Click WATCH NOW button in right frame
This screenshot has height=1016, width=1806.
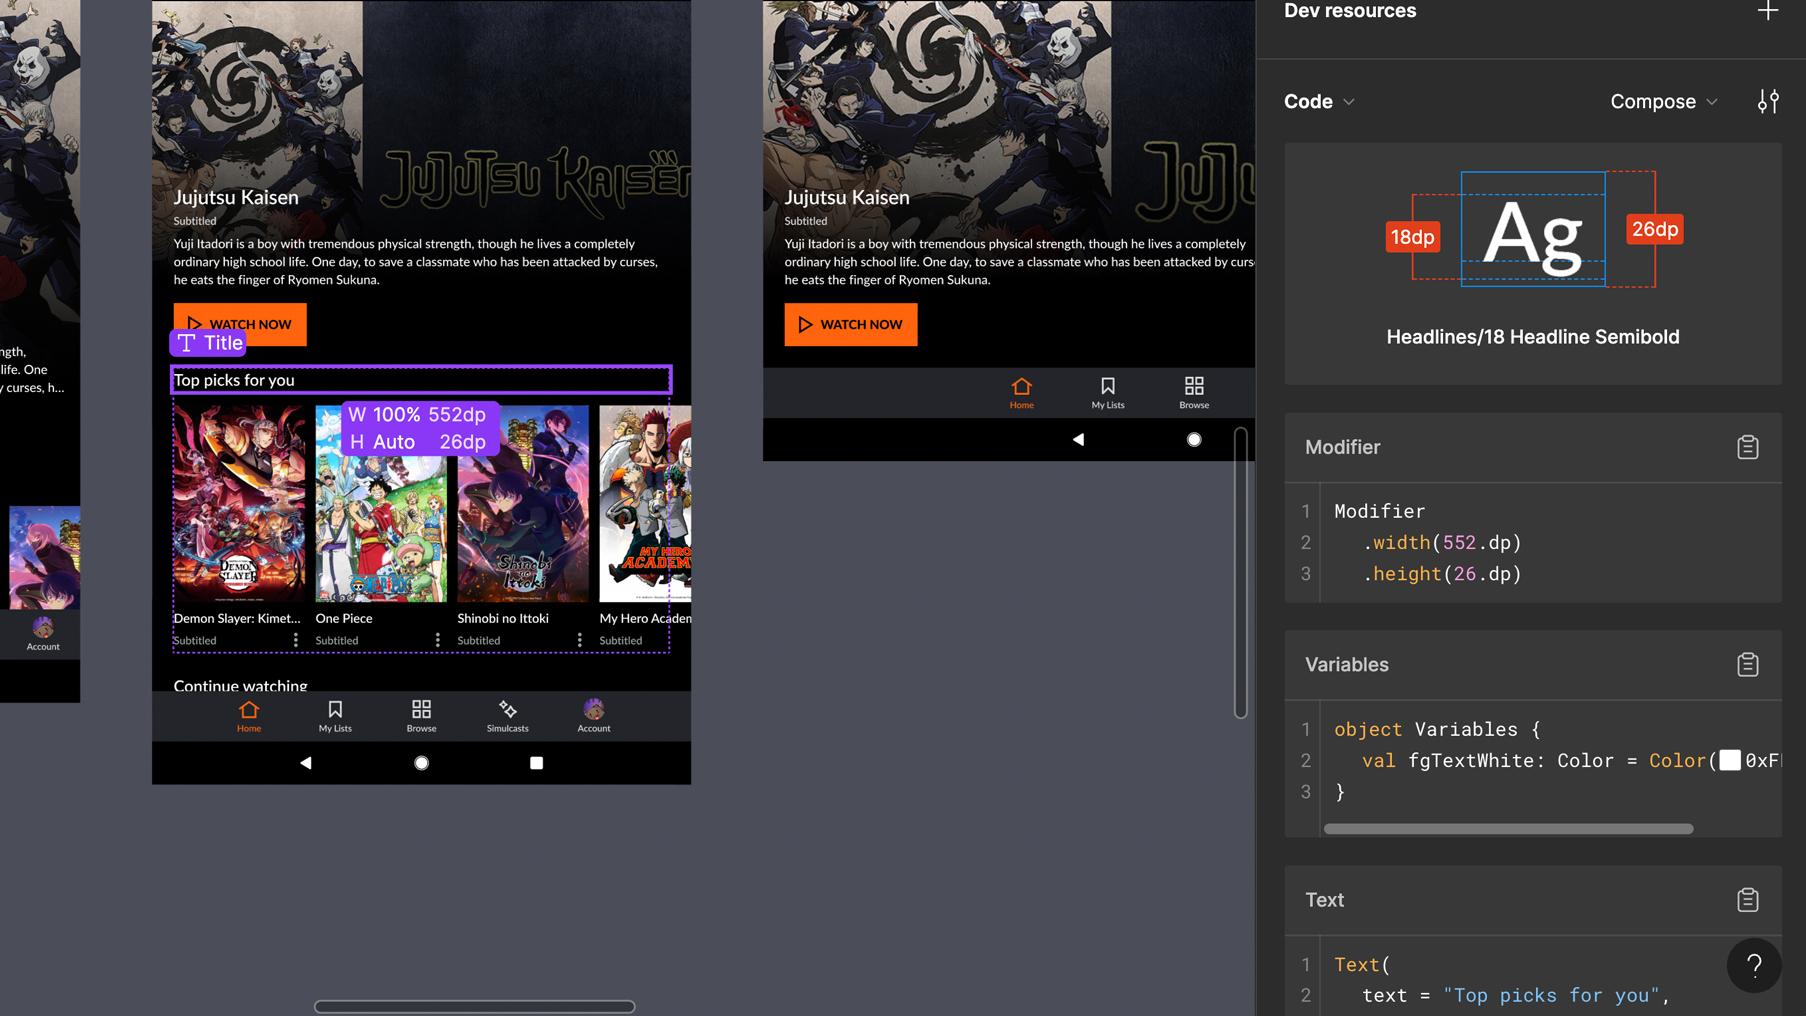[851, 324]
